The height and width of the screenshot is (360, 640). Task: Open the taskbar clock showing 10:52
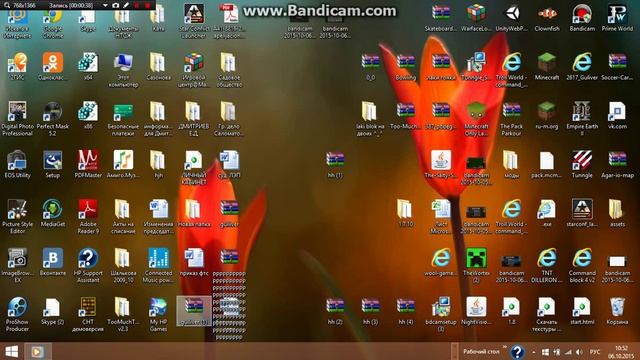tap(621, 352)
